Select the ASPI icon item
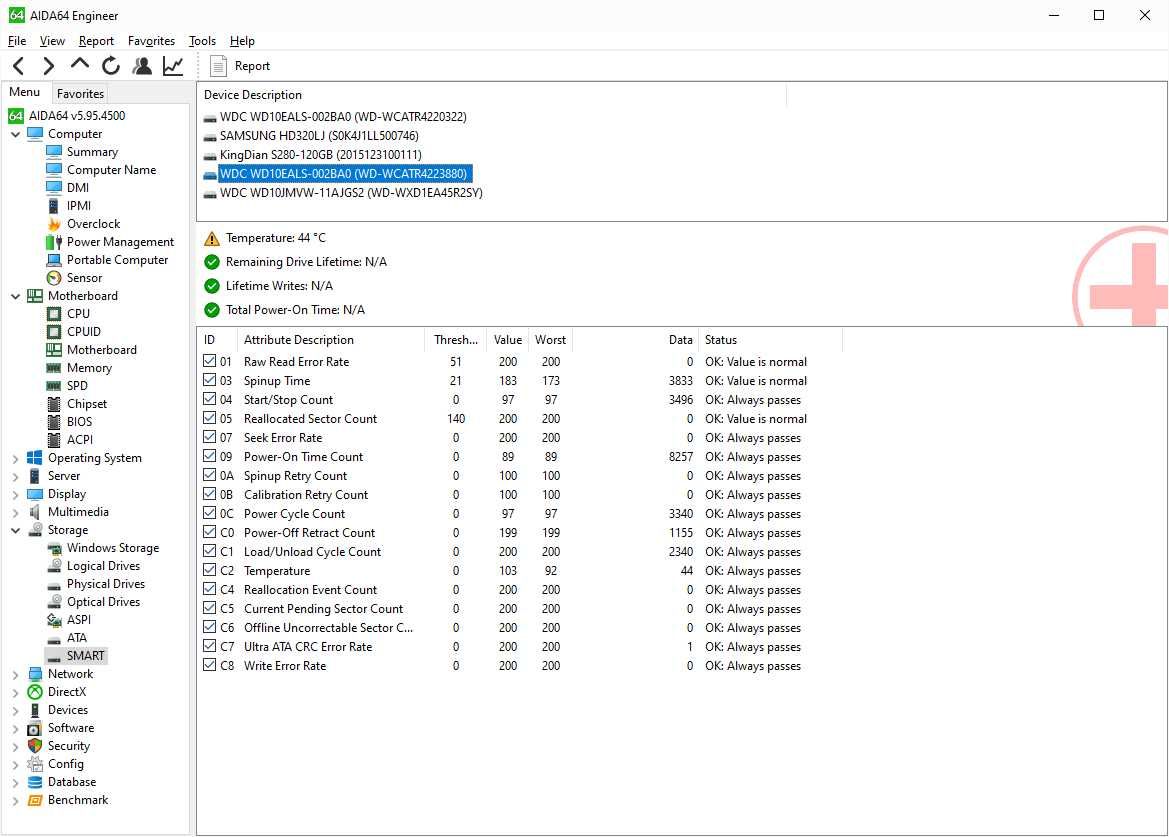The image size is (1169, 837). point(54,619)
